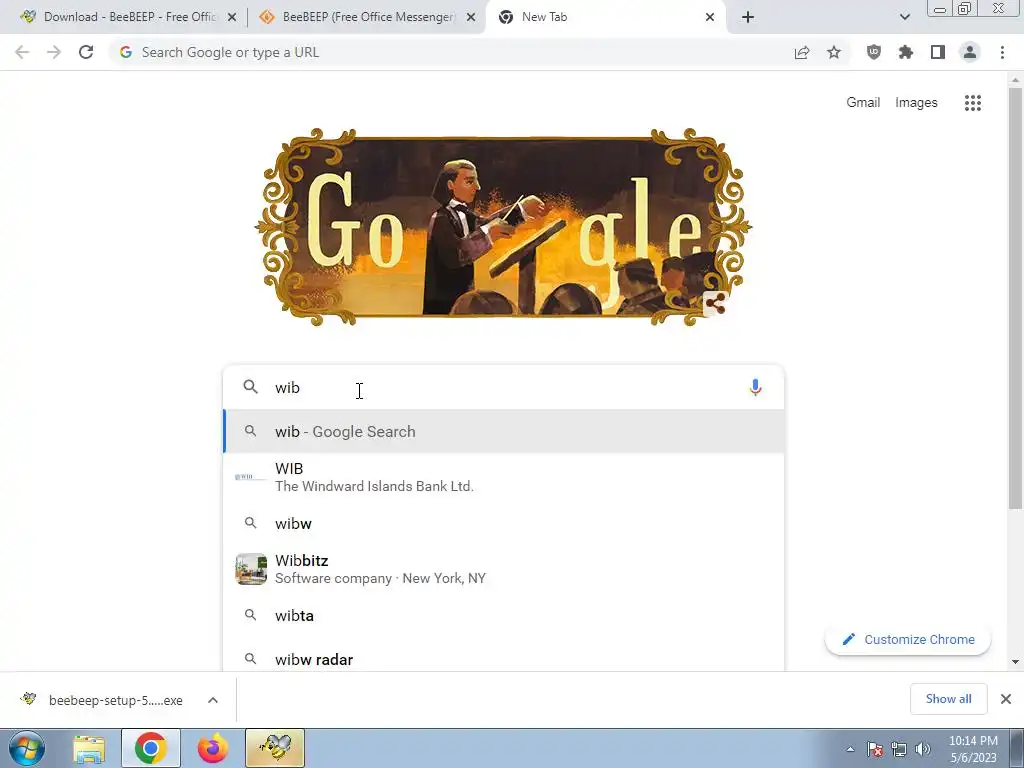Select the 'wib - Google Search' suggestion
Screen dimensions: 1024x768
pyautogui.click(x=504, y=431)
